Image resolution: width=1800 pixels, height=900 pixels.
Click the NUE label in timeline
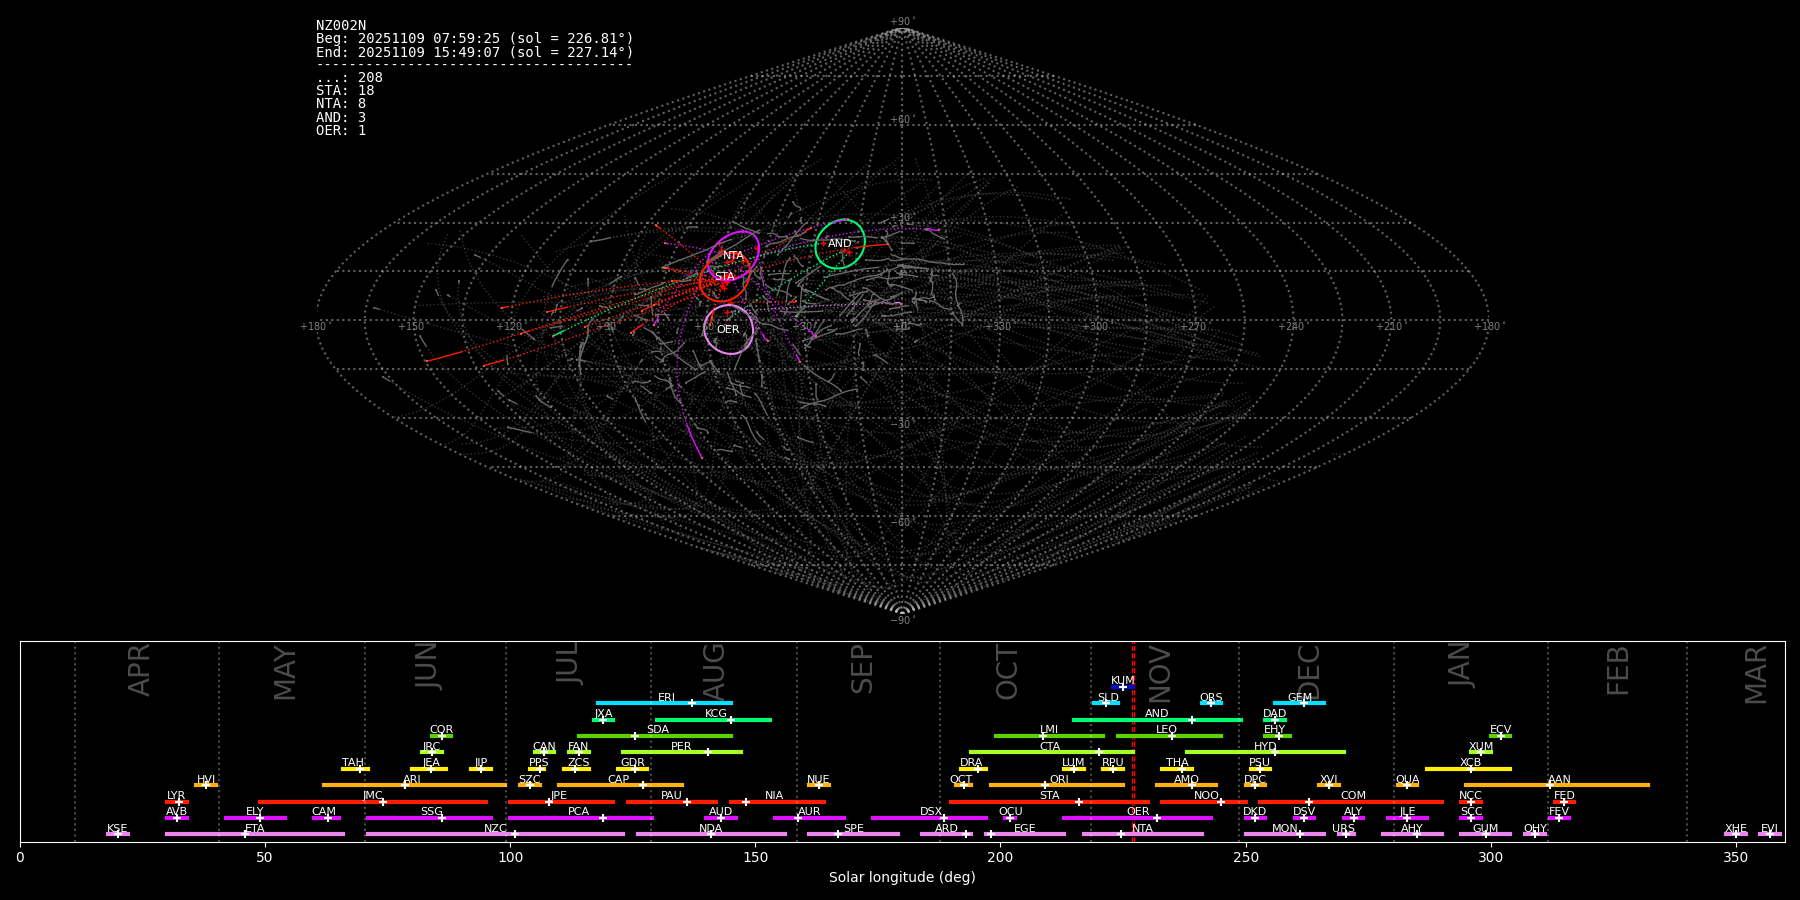(x=818, y=779)
